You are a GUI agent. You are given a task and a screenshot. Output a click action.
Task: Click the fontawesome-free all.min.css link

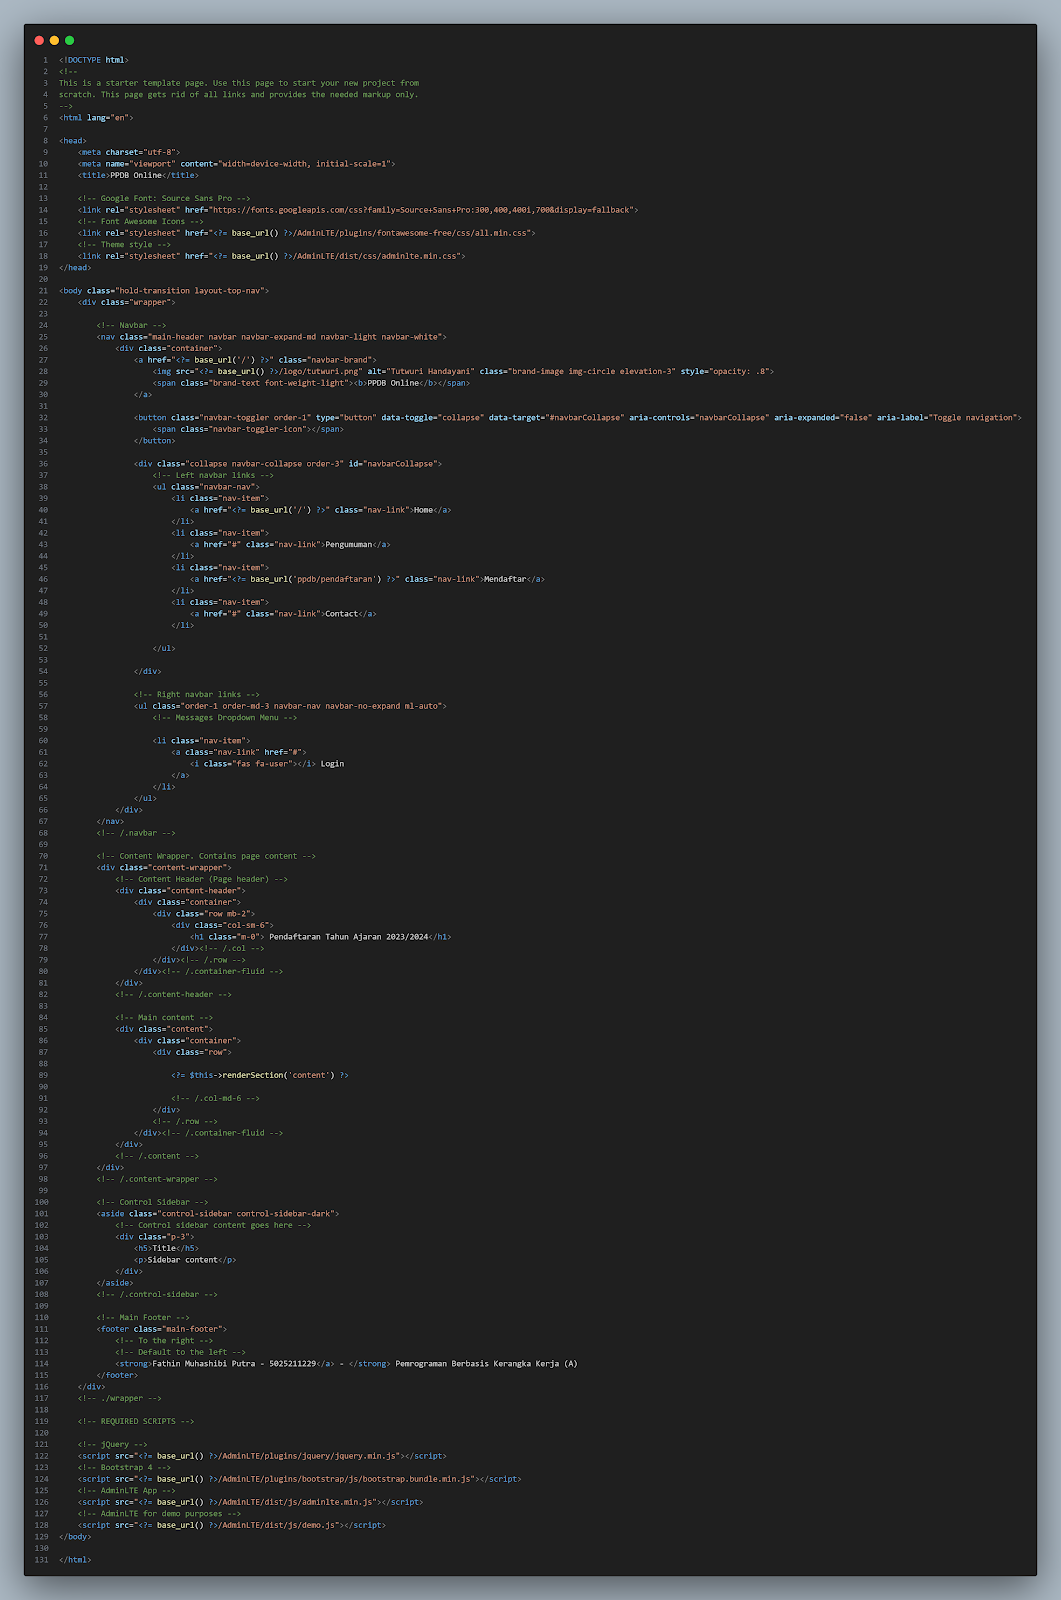tap(307, 233)
